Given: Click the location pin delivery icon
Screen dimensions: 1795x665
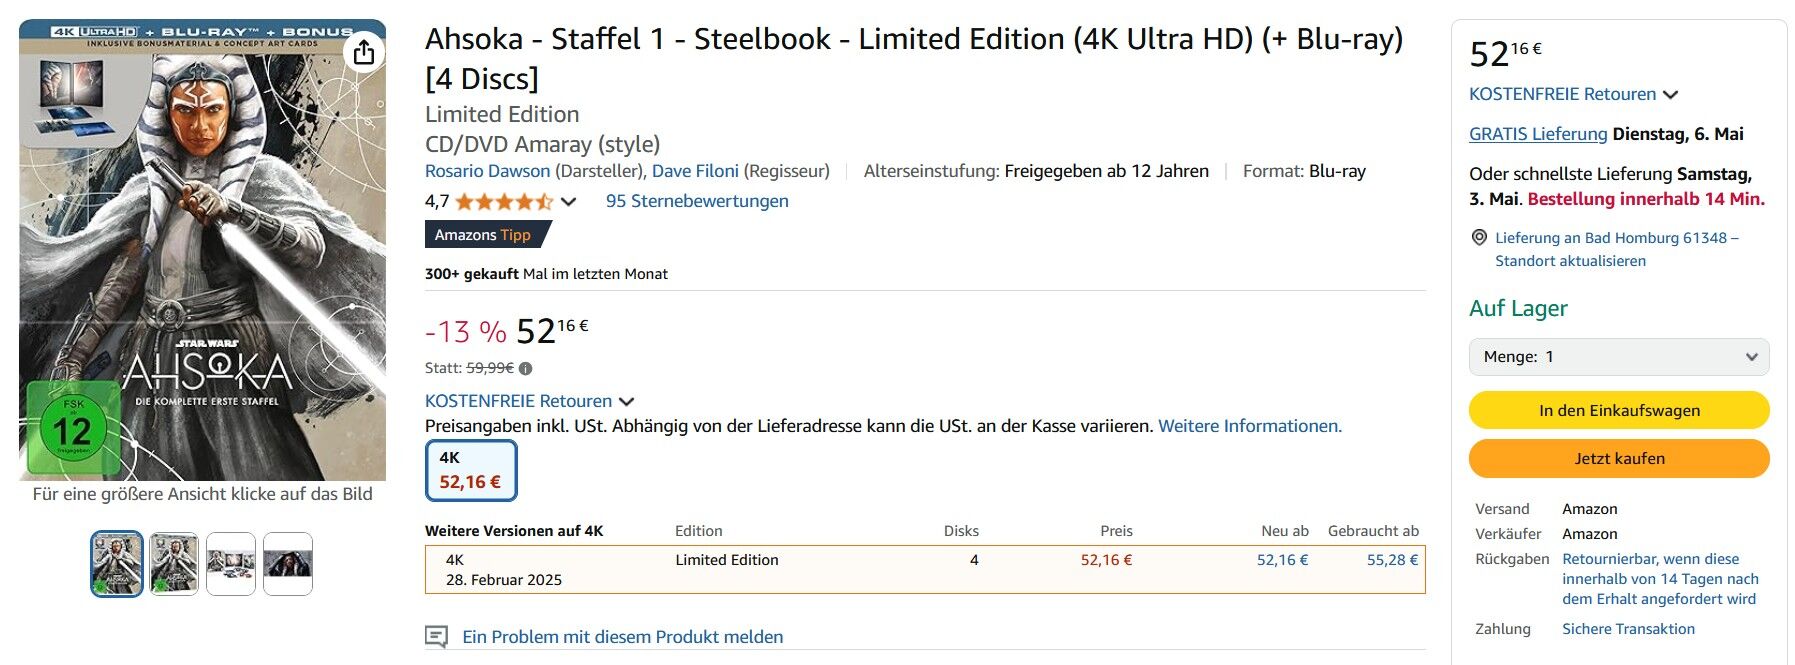Looking at the screenshot, I should pyautogui.click(x=1479, y=237).
